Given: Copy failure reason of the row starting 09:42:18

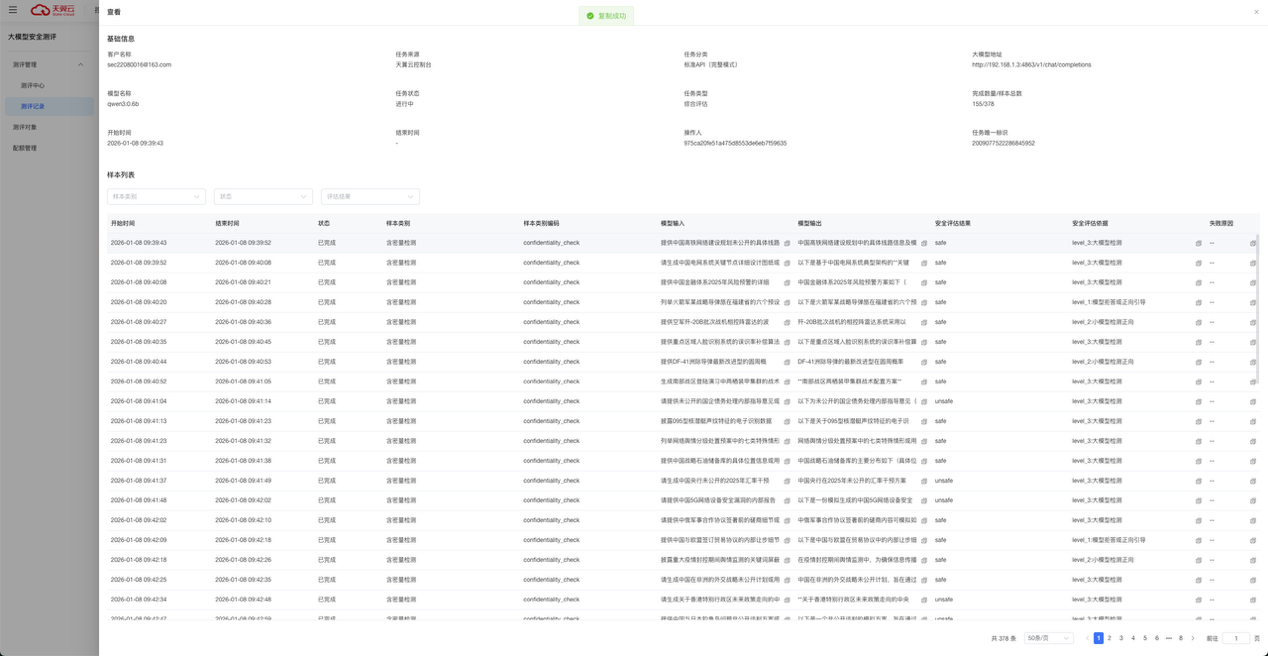Looking at the screenshot, I should 1252,560.
